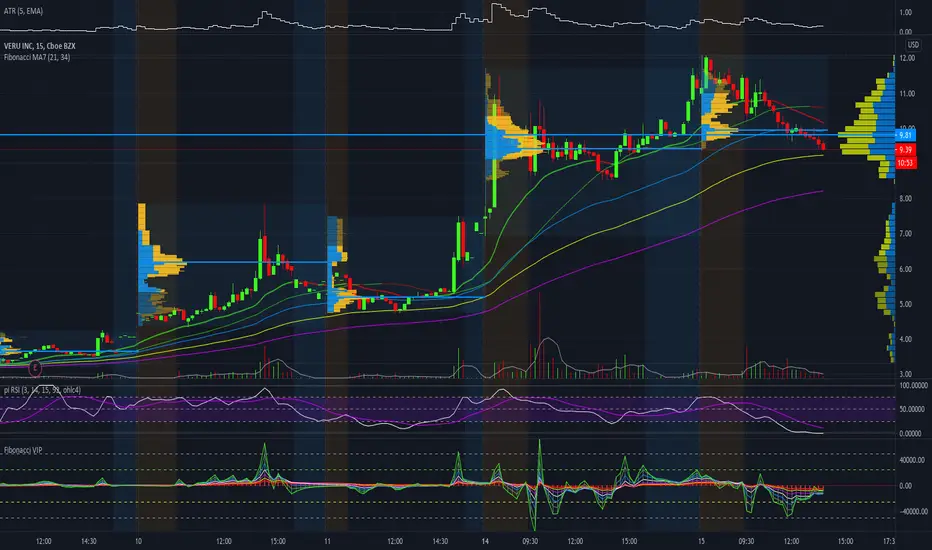Screen dimensions: 932x550
Task: Click the 50.00000 RSI scale label
Action: pyautogui.click(x=912, y=409)
